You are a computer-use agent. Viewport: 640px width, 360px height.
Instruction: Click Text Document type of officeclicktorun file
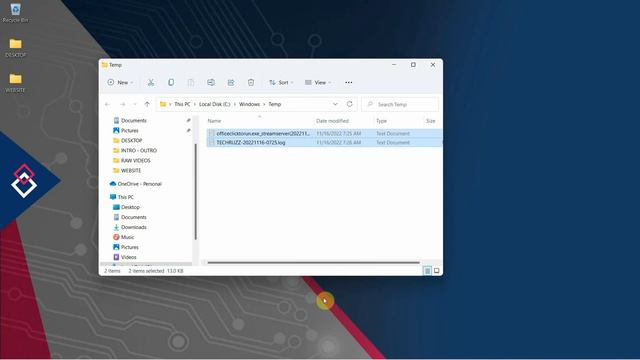[x=393, y=133]
